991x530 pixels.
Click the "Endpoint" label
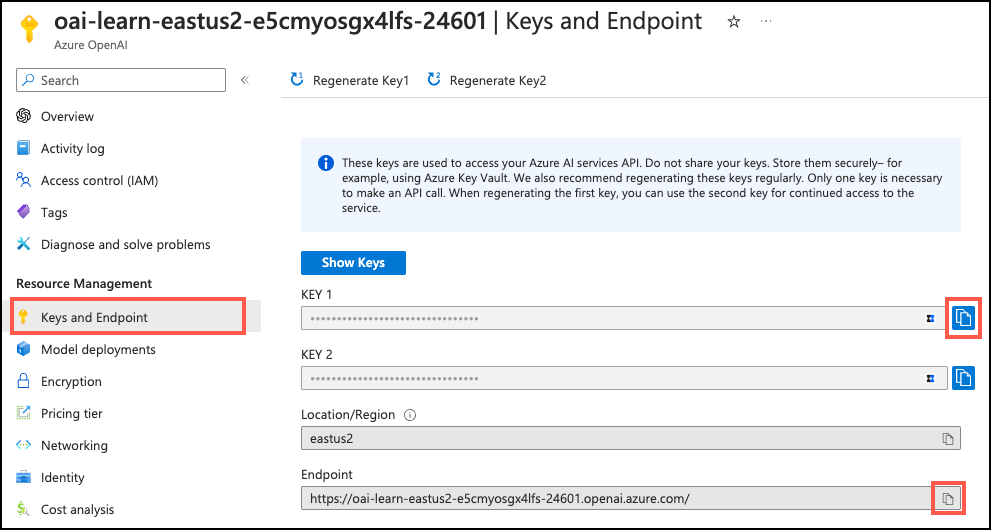(327, 474)
